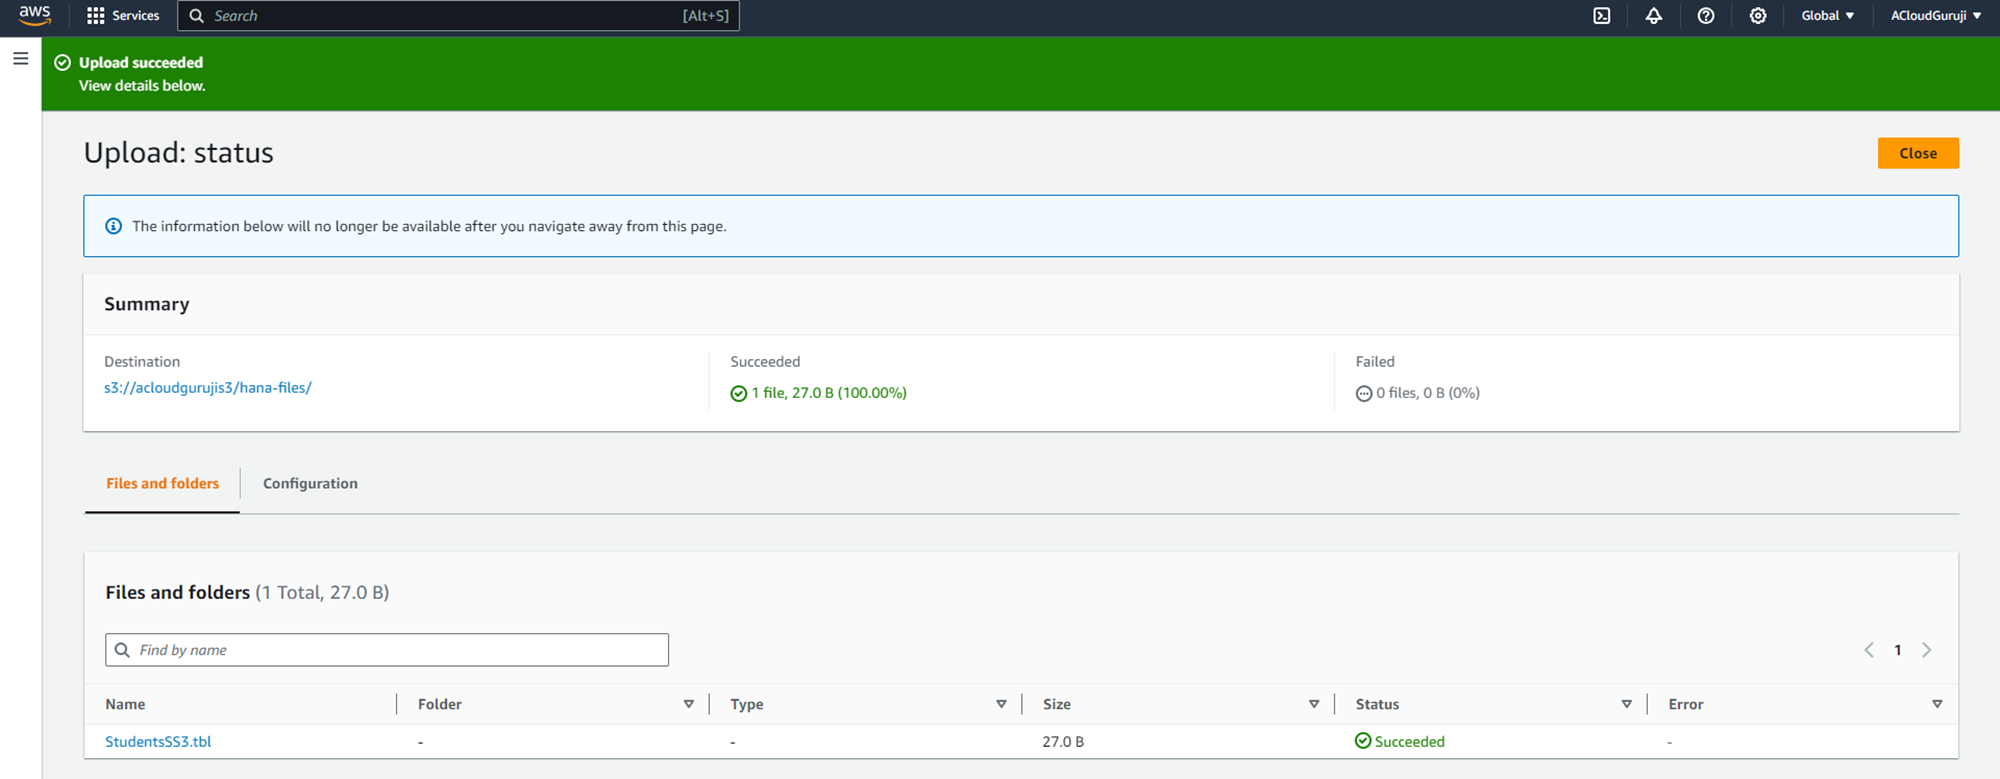Open the help question mark icon
The width and height of the screenshot is (2000, 779).
(x=1706, y=16)
